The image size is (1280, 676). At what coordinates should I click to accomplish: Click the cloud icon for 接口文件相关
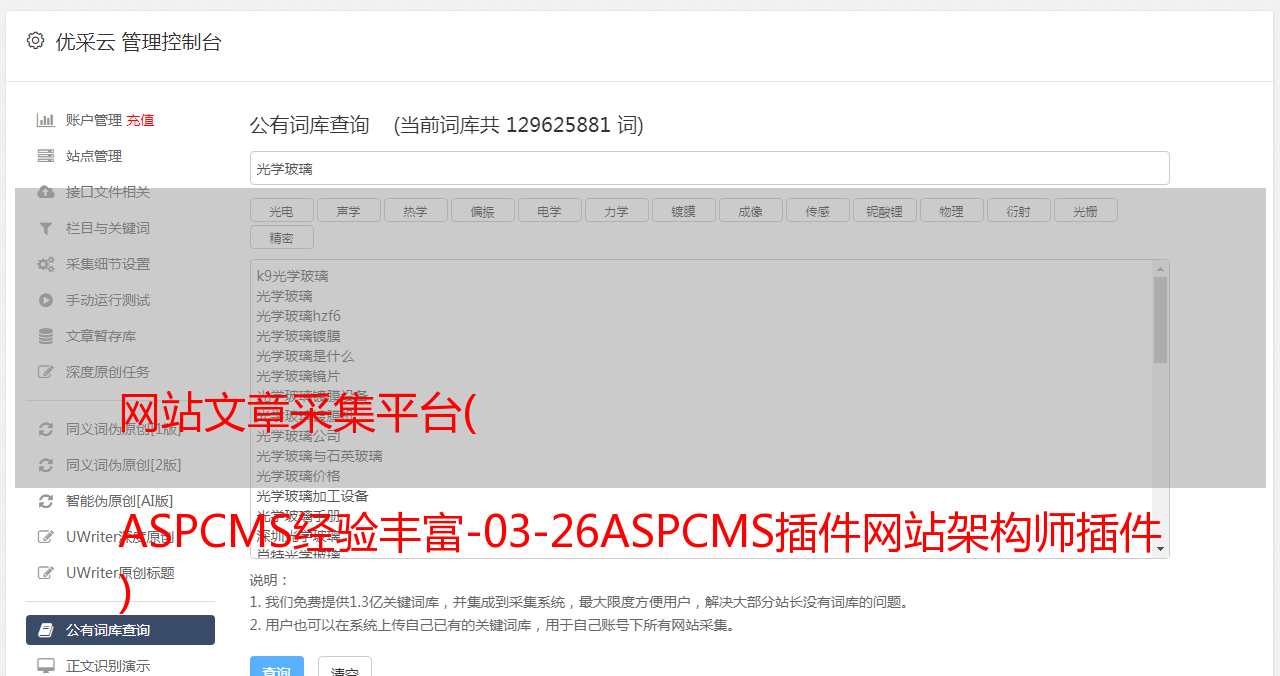[45, 192]
